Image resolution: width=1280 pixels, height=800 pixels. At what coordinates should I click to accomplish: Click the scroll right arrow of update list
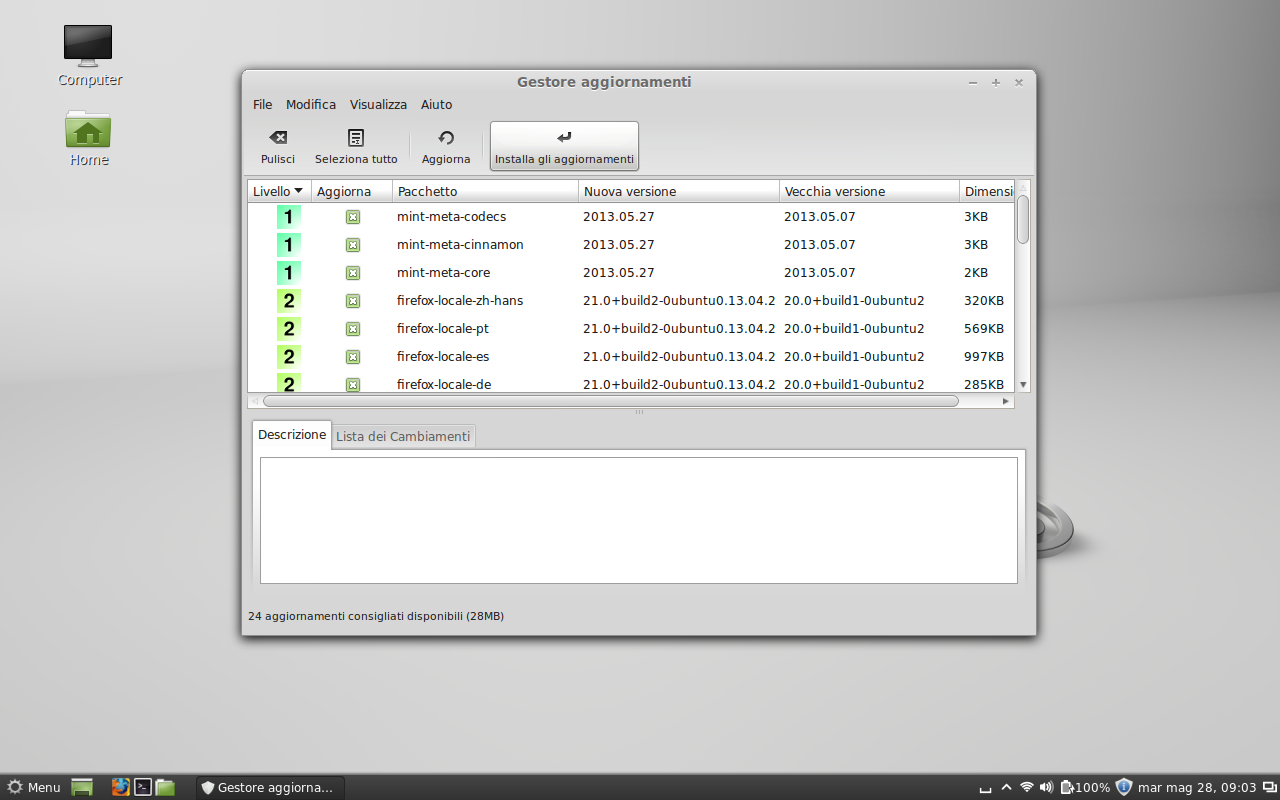pyautogui.click(x=1006, y=401)
